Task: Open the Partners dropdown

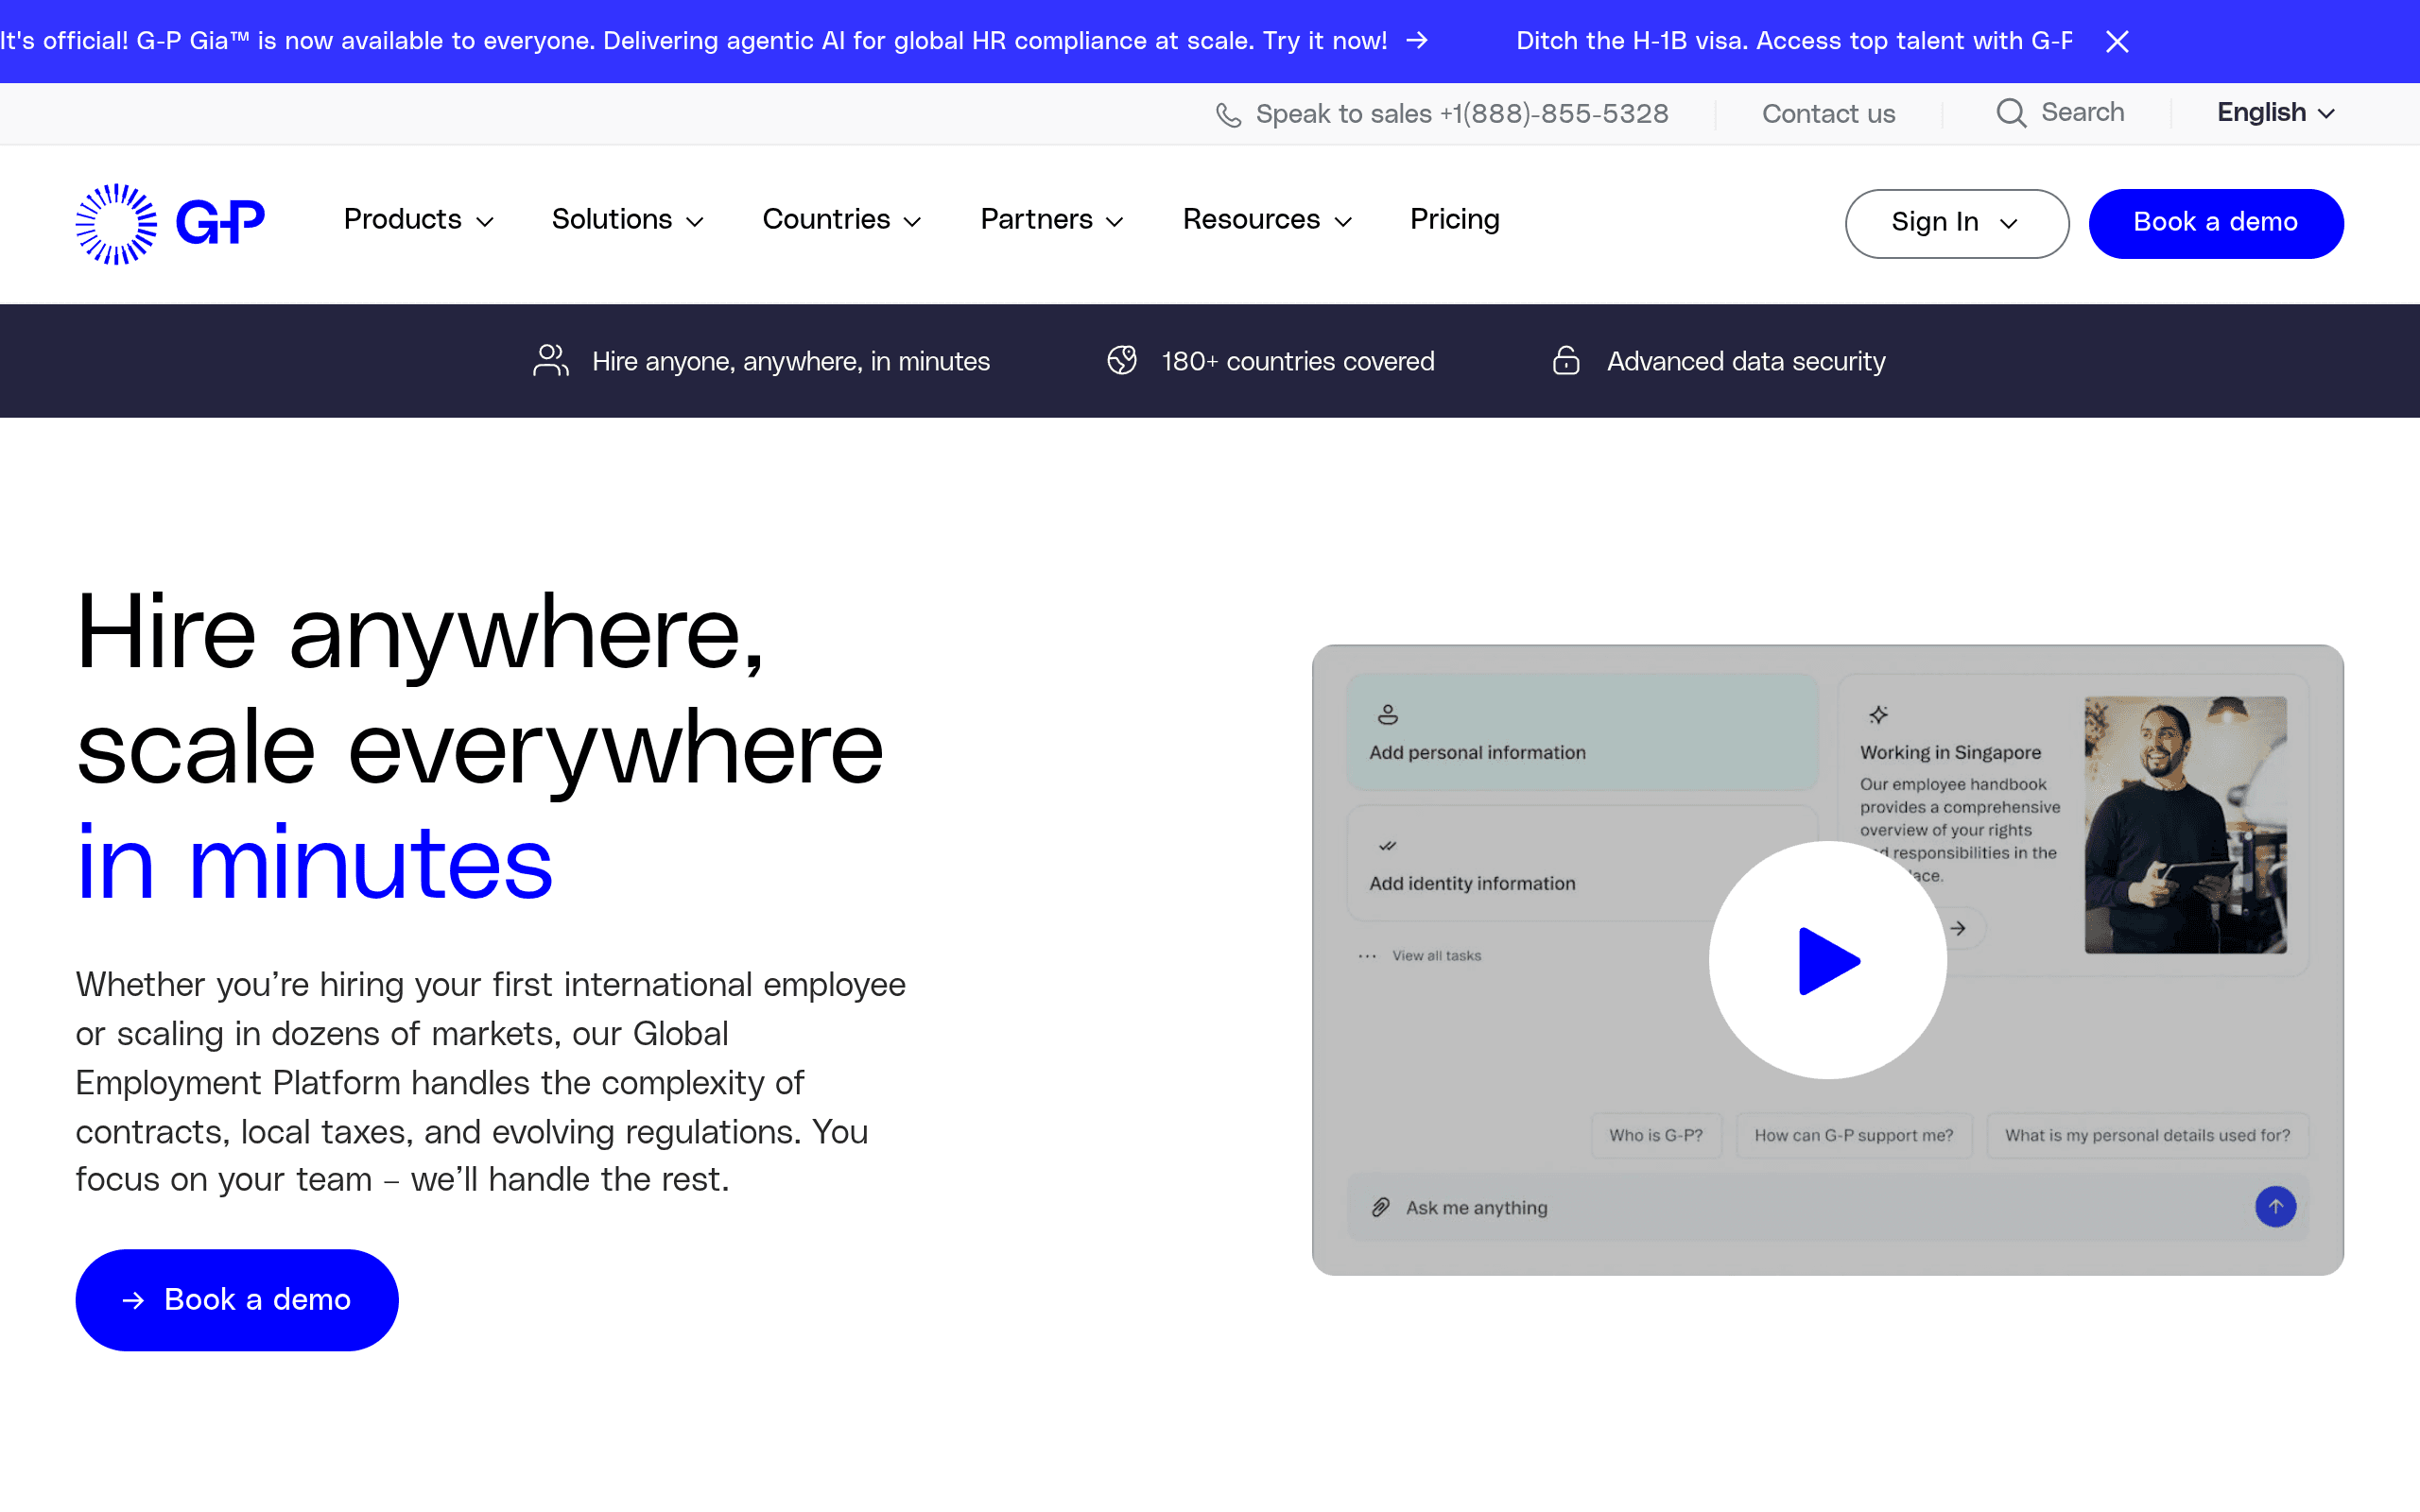Action: [1052, 220]
